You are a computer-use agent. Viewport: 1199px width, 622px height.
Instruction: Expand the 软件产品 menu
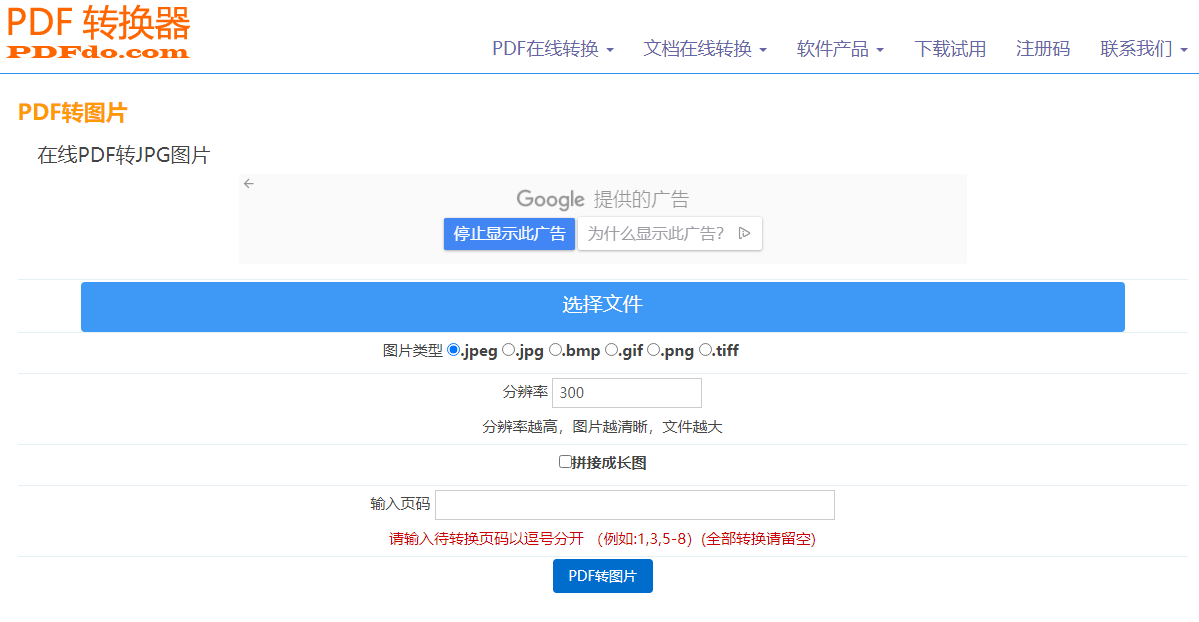839,49
